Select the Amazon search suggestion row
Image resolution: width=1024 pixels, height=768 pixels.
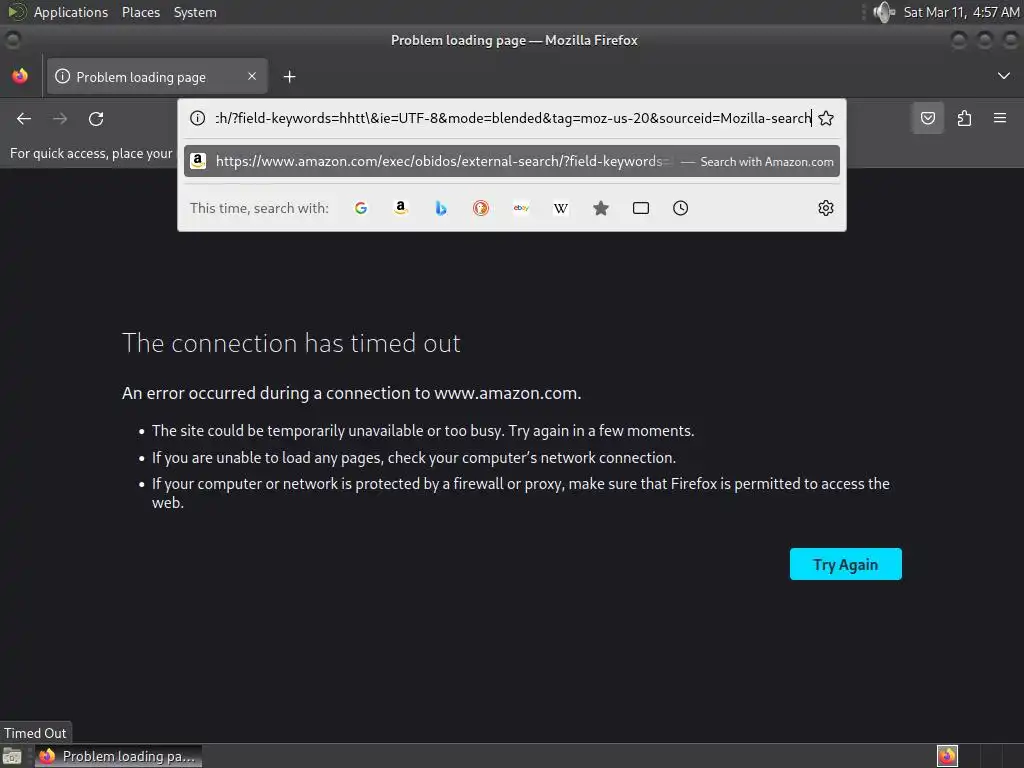pyautogui.click(x=512, y=161)
